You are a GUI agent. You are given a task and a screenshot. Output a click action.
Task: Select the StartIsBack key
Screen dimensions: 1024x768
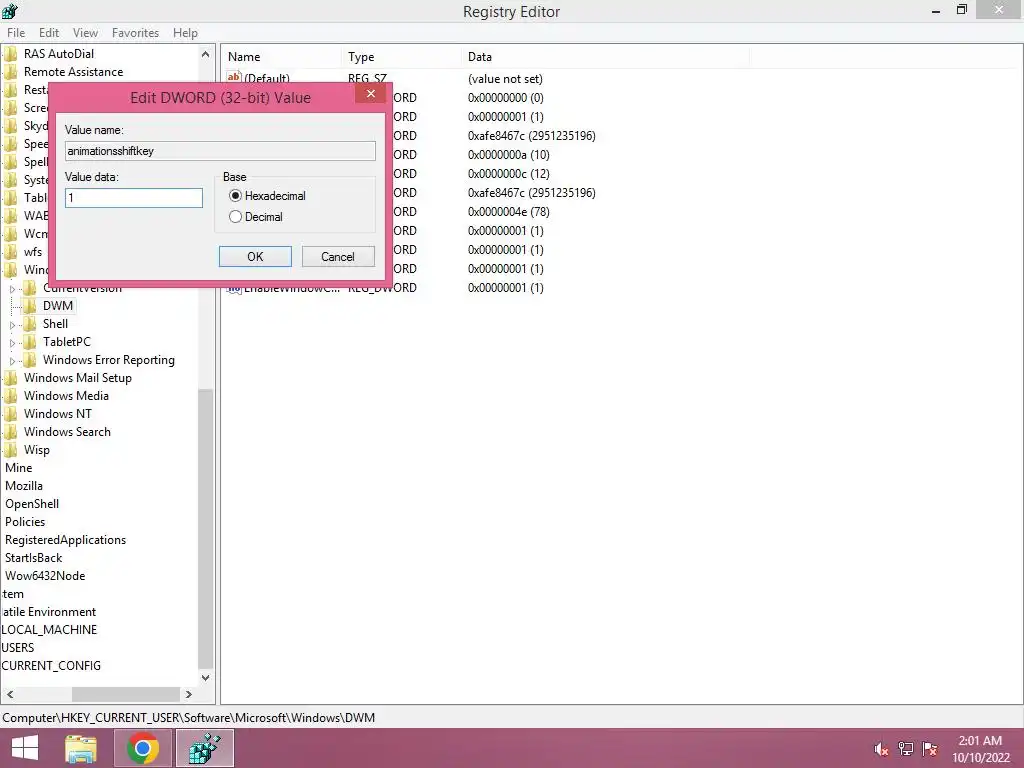click(x=34, y=558)
